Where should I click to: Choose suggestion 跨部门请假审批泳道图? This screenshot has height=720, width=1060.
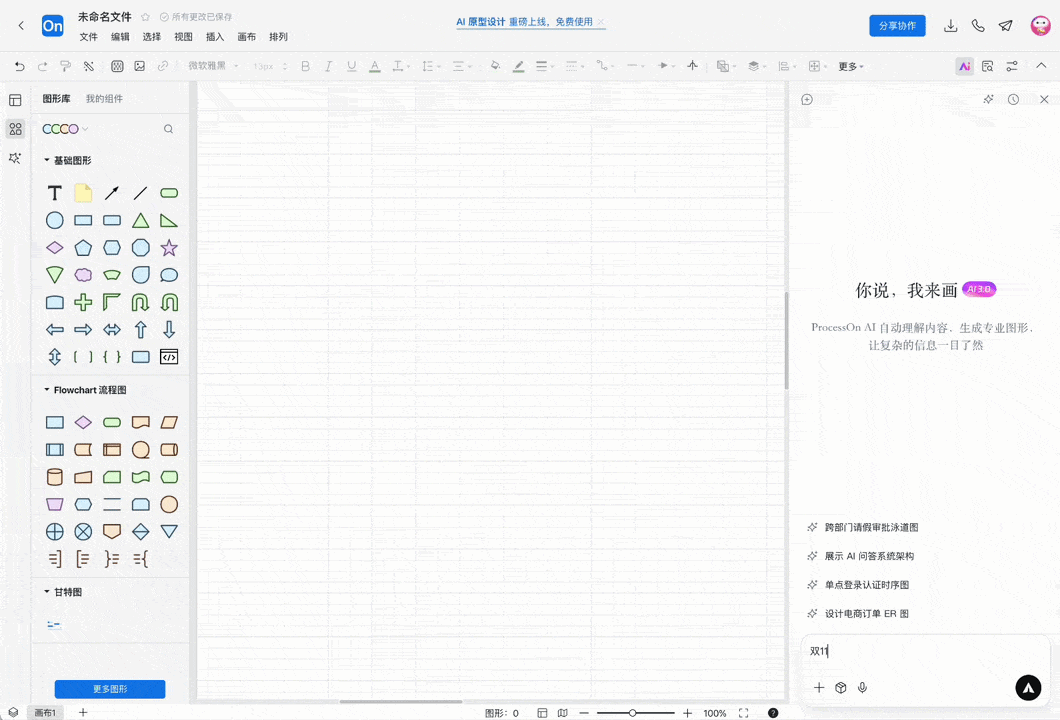[871, 527]
